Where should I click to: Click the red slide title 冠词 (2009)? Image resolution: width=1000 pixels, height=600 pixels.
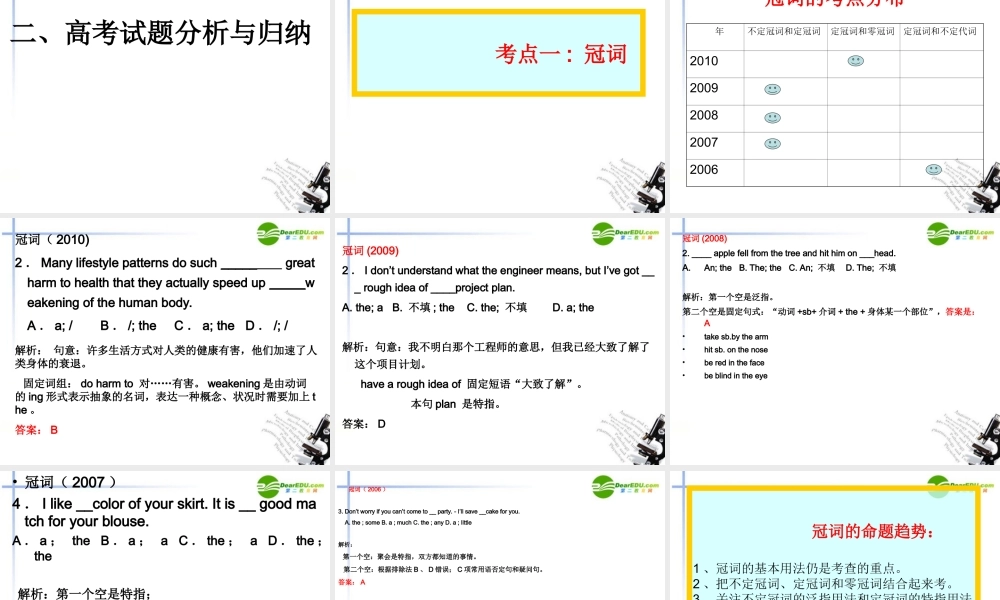coord(371,251)
